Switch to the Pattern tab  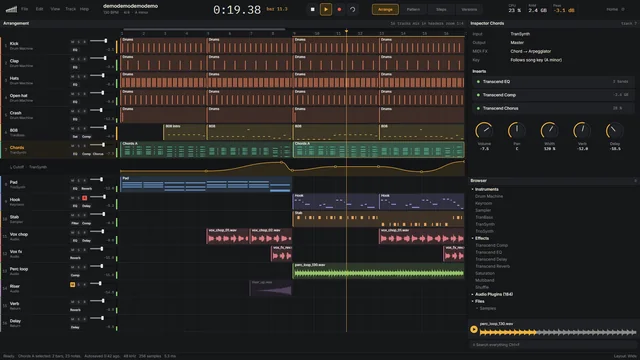(x=413, y=9)
